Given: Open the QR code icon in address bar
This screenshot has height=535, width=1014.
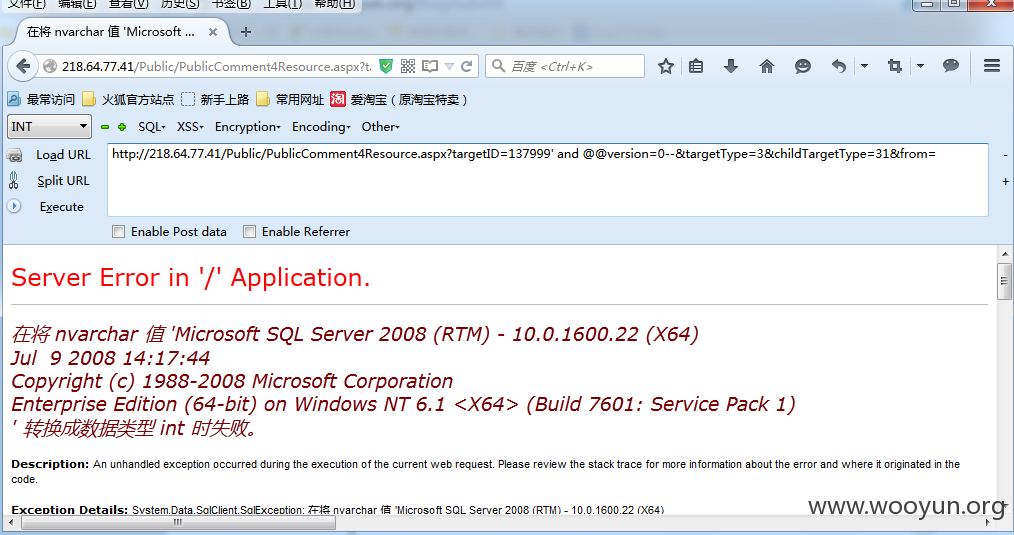Looking at the screenshot, I should point(408,66).
